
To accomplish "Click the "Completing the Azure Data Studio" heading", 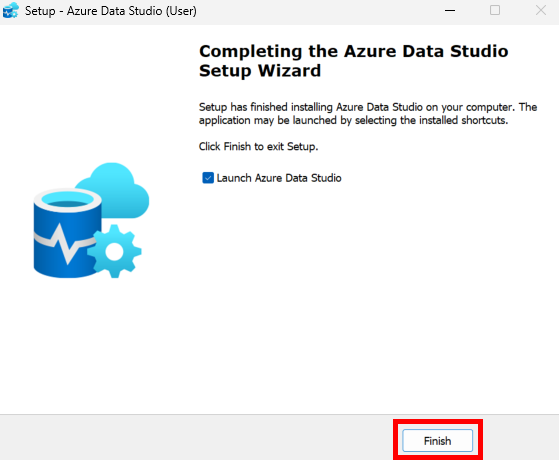I will coord(354,51).
